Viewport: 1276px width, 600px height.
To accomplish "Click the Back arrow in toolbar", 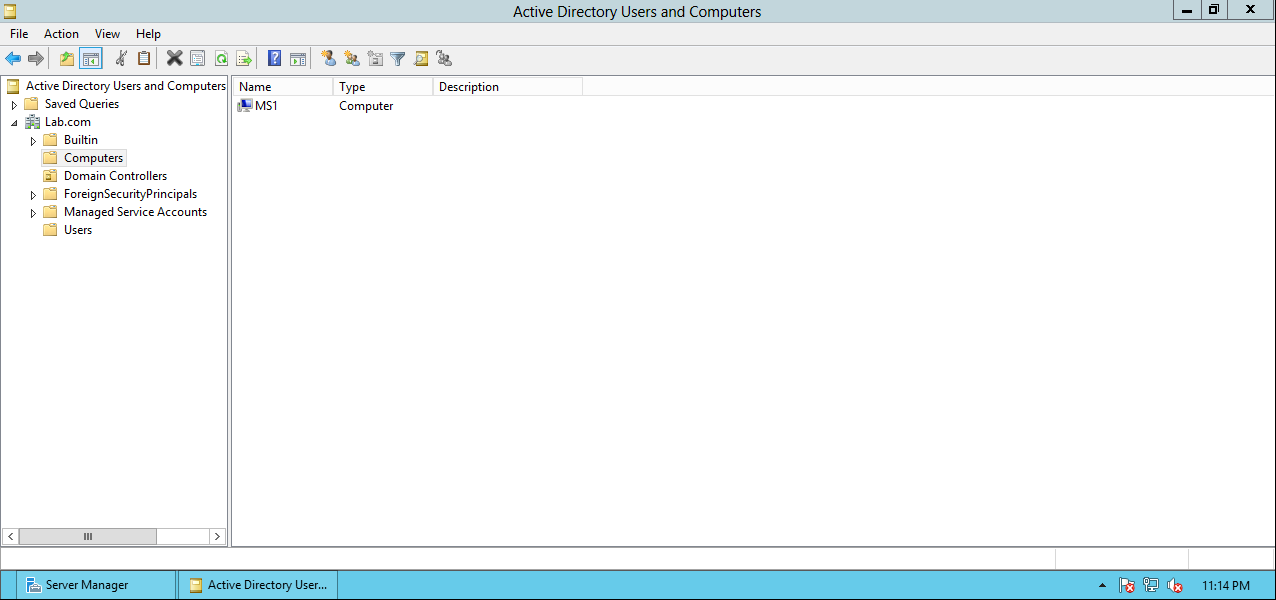I will [x=13, y=59].
